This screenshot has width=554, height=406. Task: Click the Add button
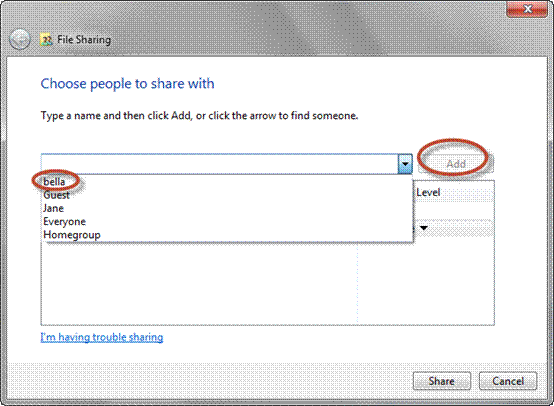(x=456, y=164)
